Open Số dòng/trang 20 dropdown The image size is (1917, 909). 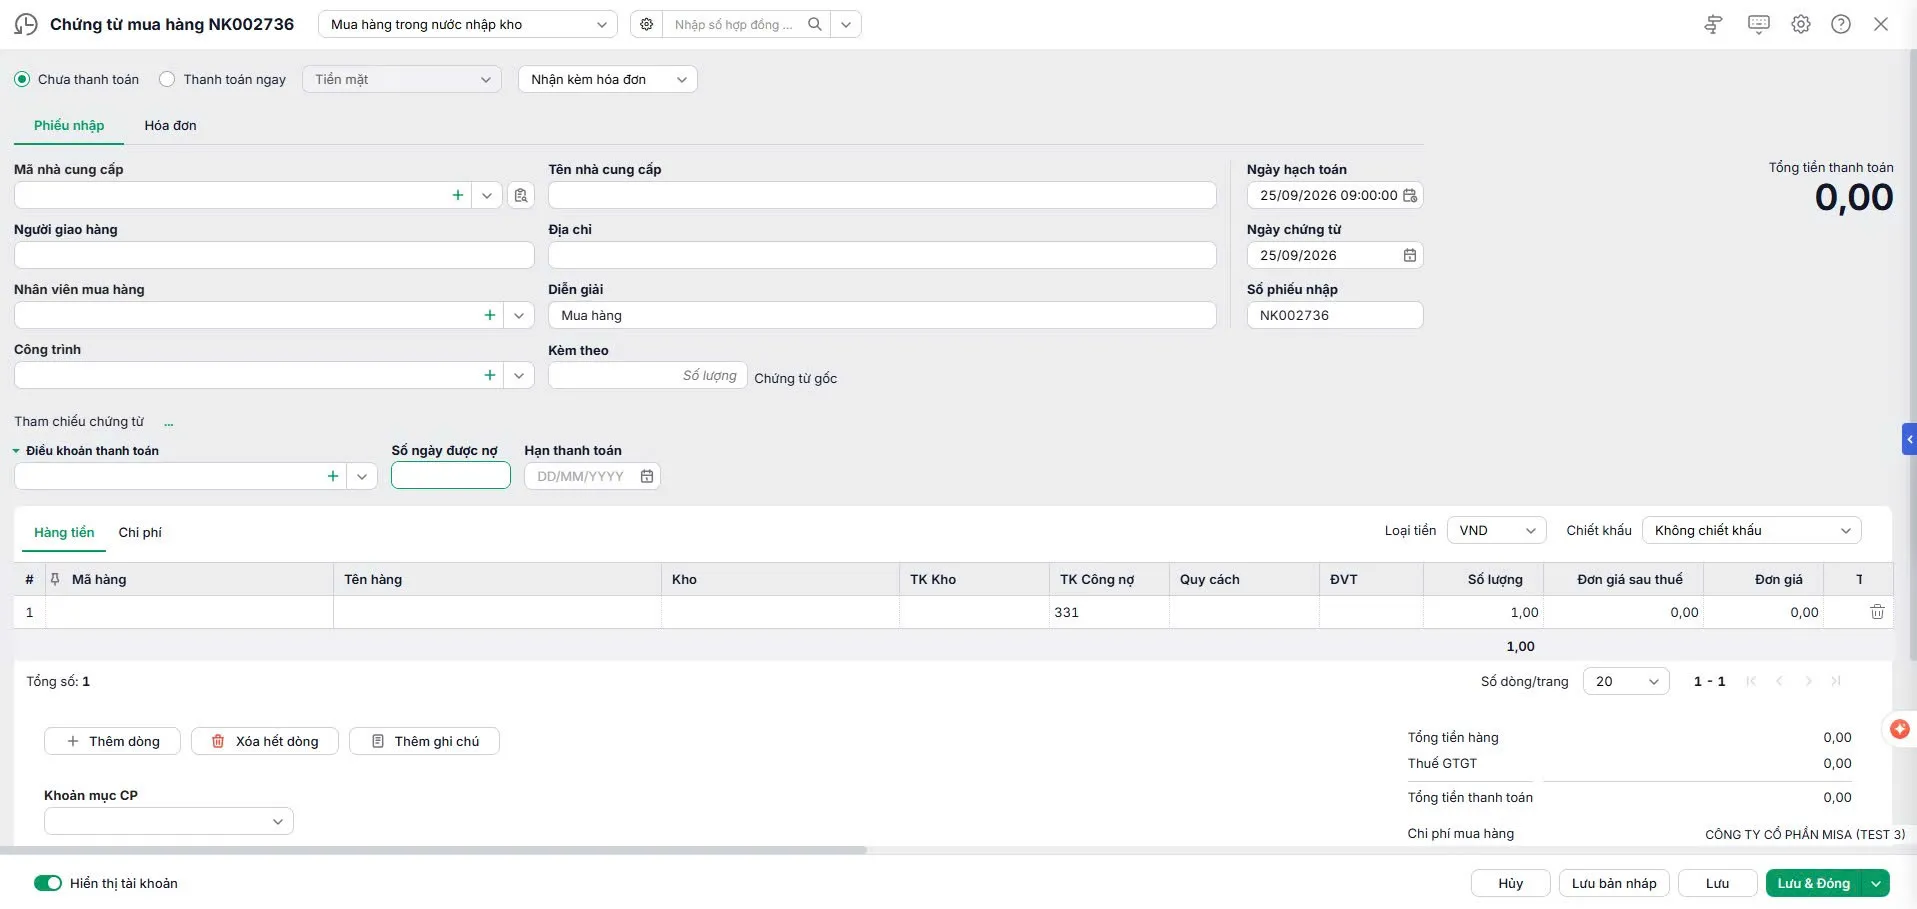[1626, 681]
